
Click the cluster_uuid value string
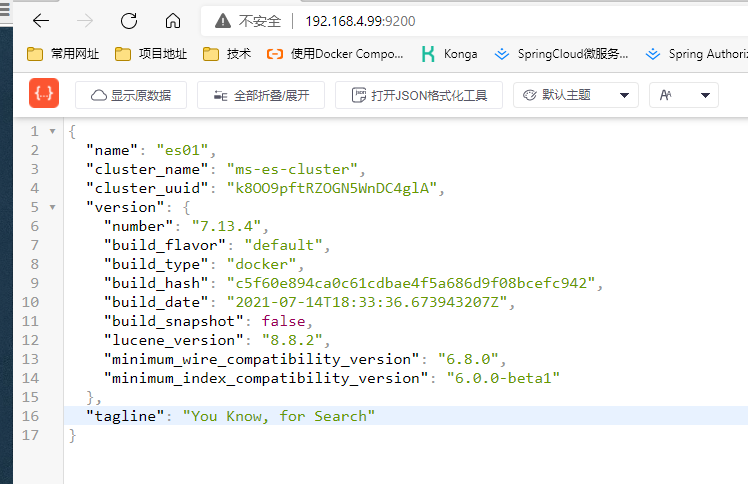[332, 188]
